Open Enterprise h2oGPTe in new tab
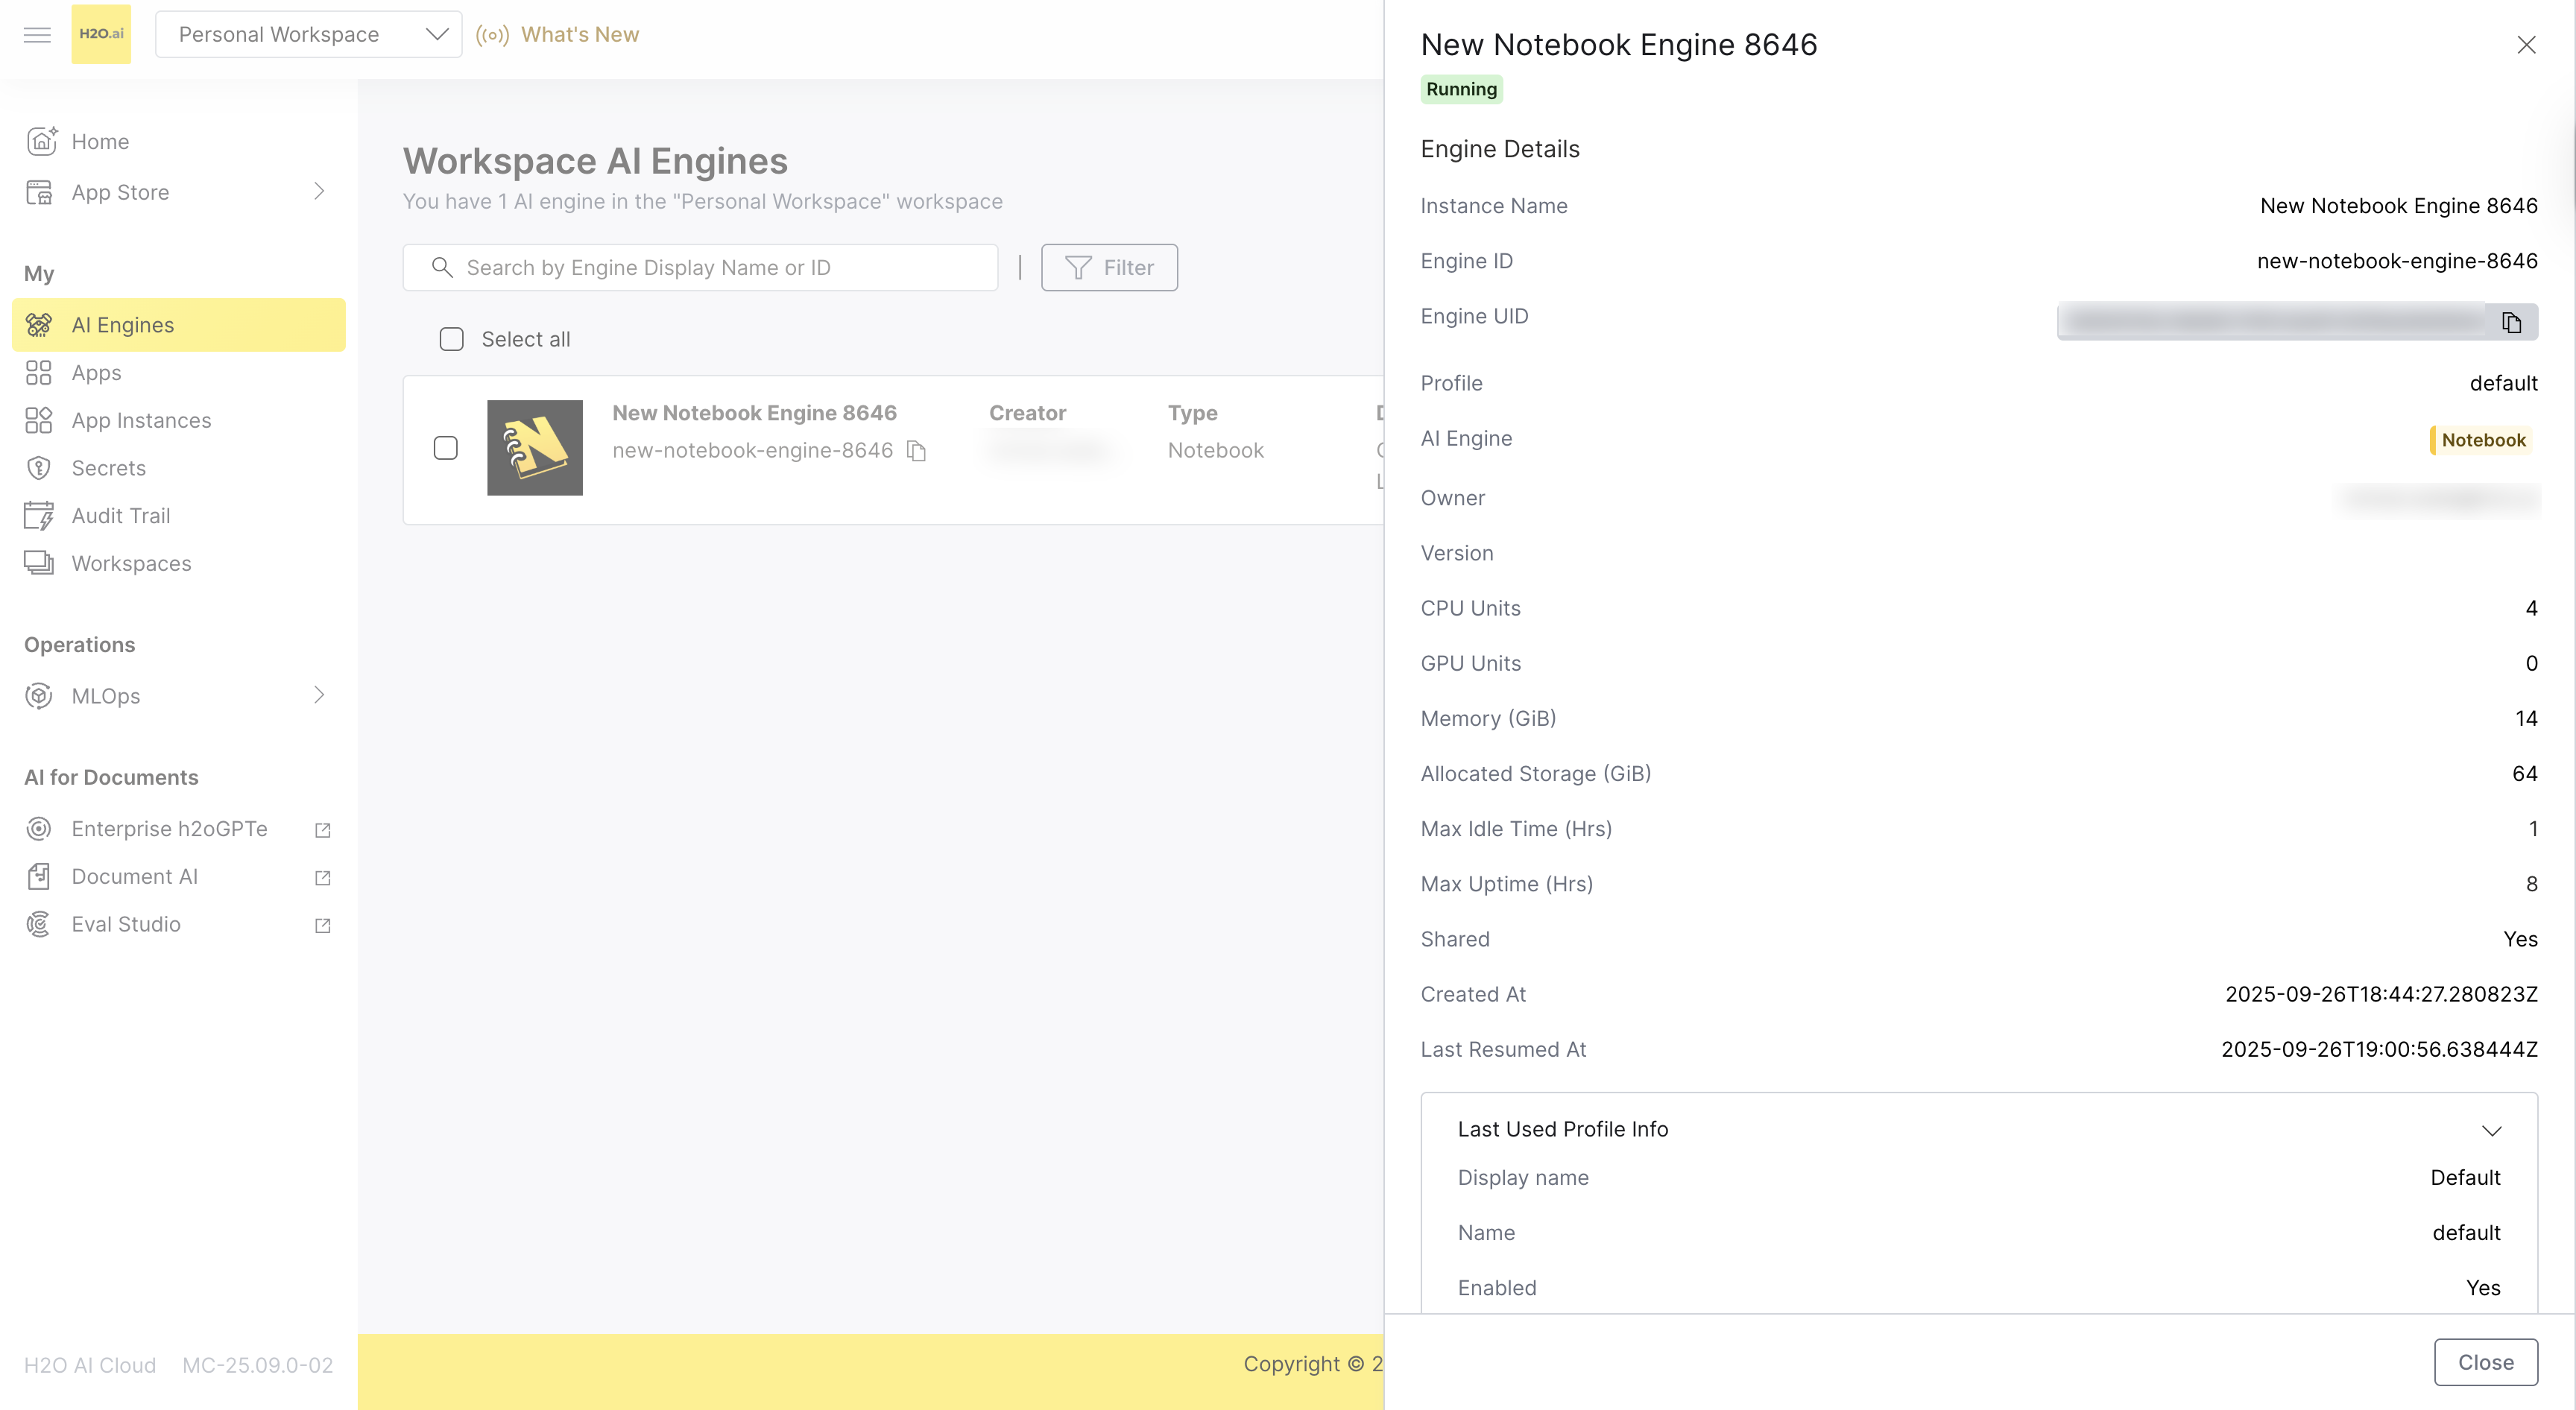 click(x=321, y=829)
